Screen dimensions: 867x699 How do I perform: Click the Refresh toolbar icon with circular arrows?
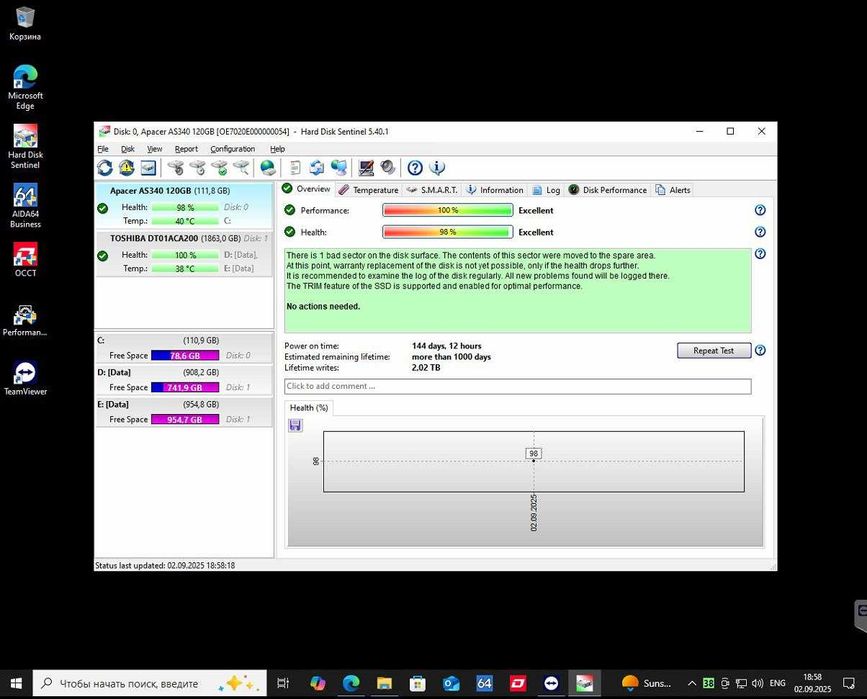105,168
